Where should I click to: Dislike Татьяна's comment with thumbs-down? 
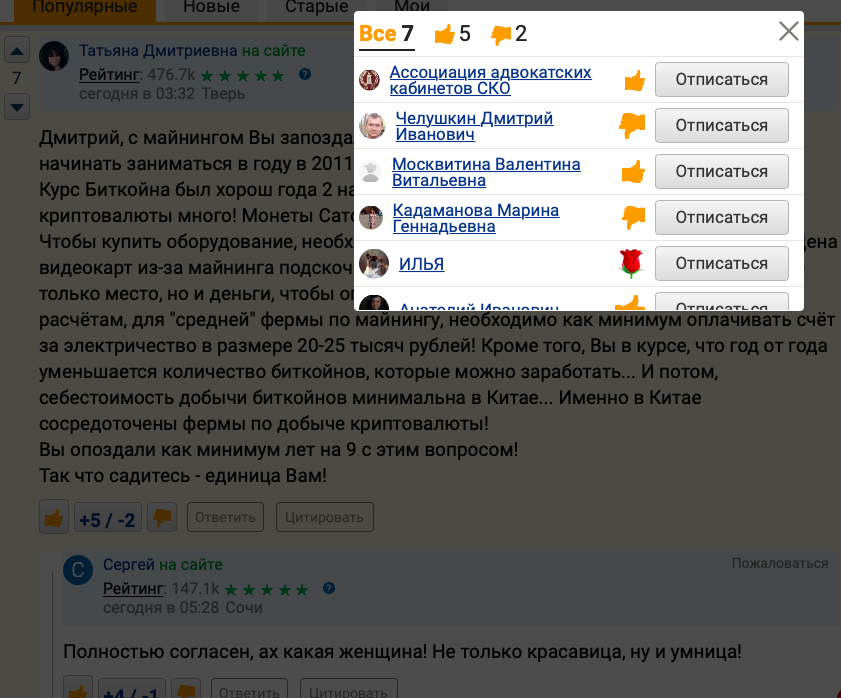tap(163, 518)
